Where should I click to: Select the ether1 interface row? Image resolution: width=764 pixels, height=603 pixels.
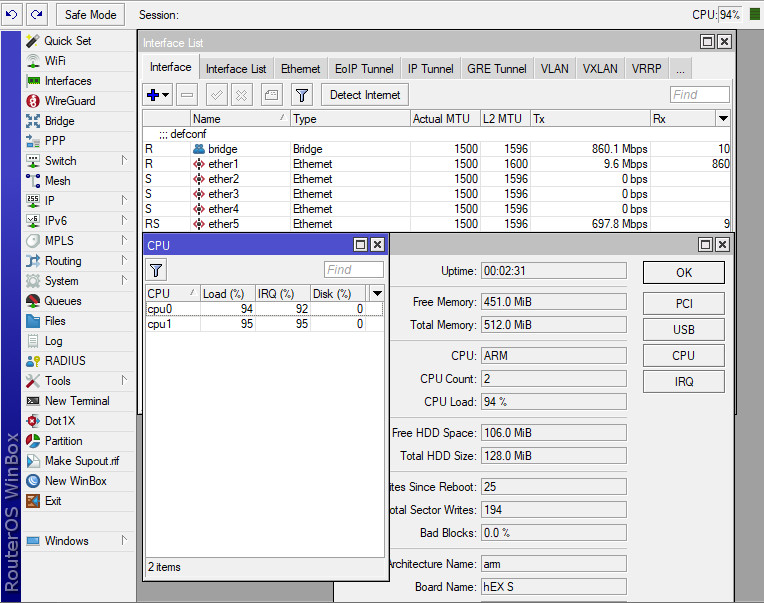(x=436, y=164)
